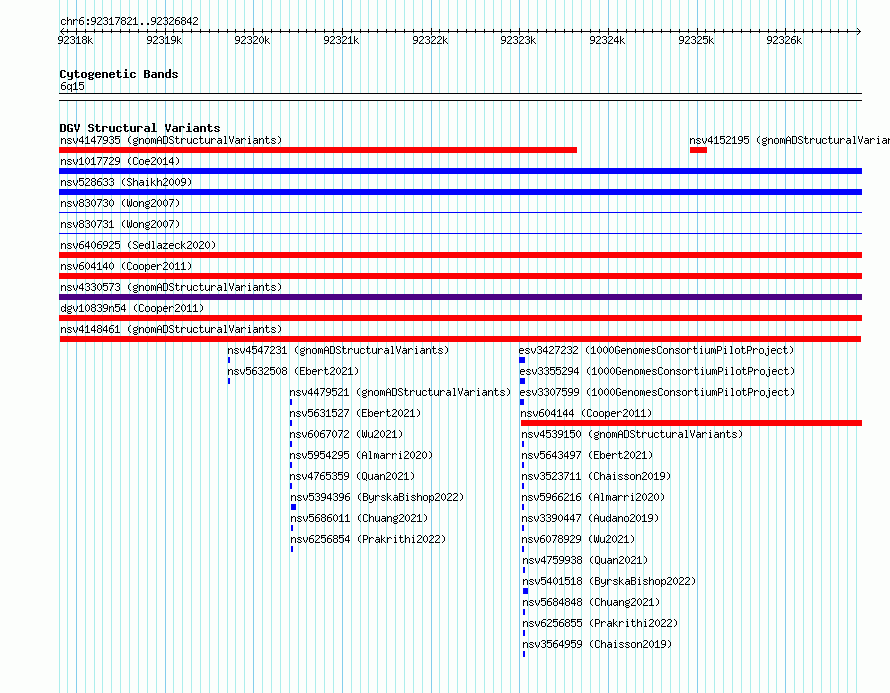Viewport: 890px width, 693px height.
Task: Open nsv5954295 (Almarri2020) label
Action: 361,455
